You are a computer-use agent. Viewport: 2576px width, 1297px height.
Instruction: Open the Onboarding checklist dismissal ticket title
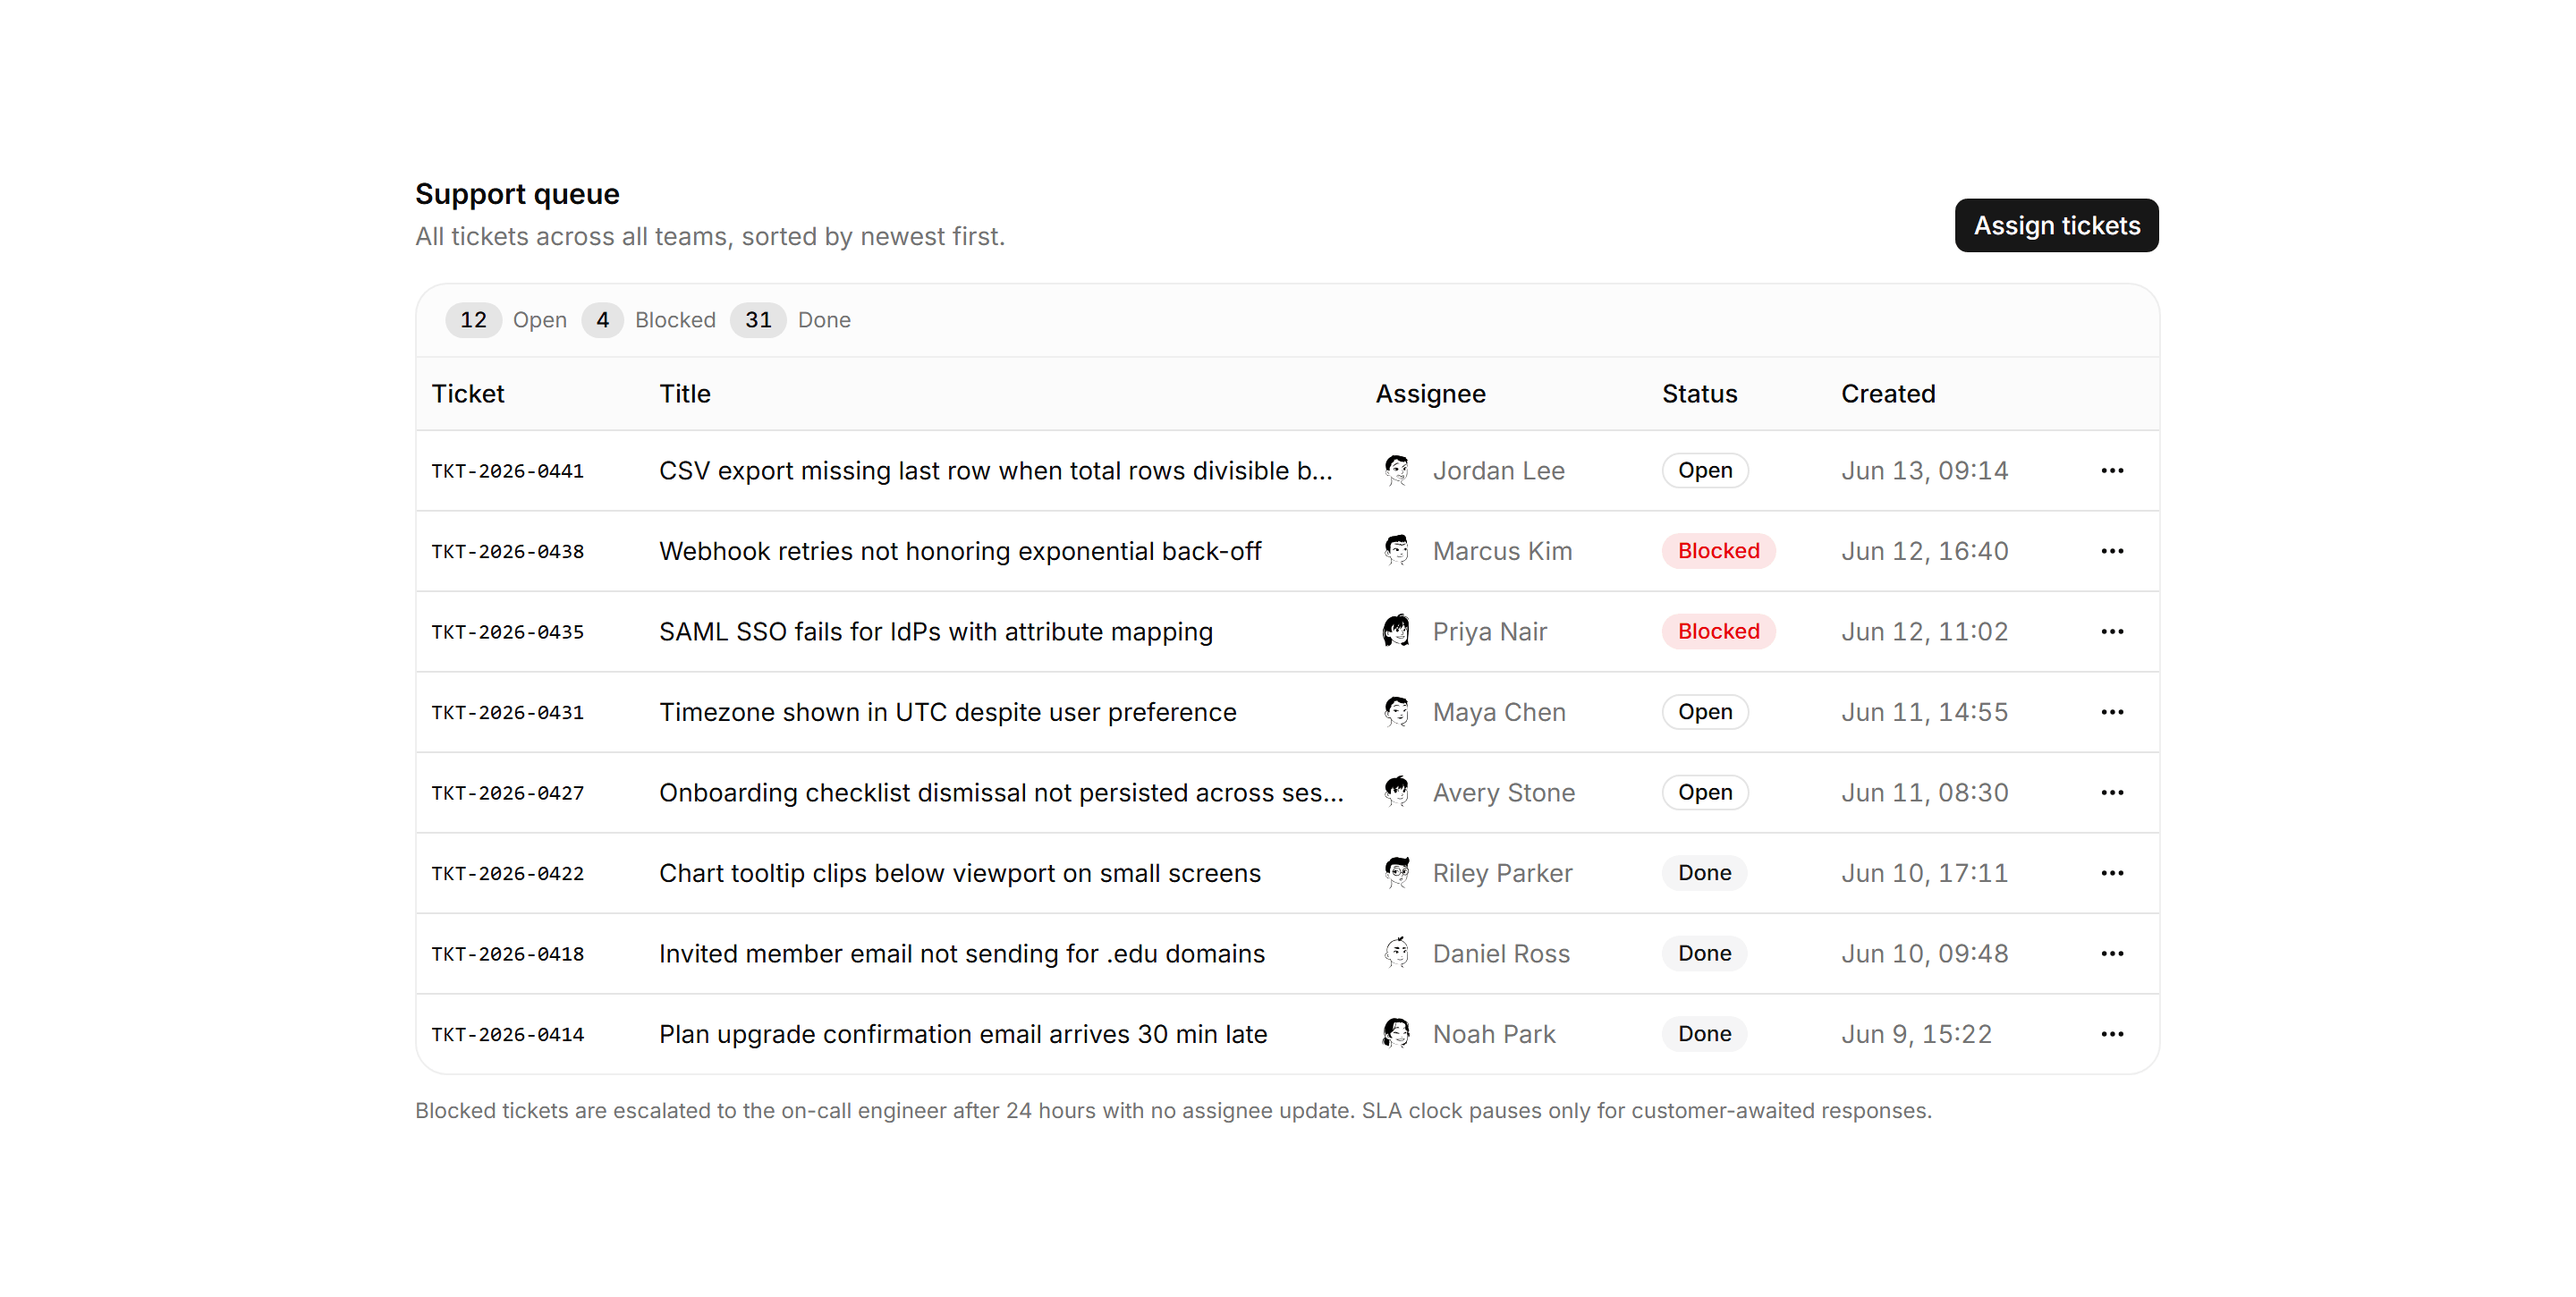1001,793
